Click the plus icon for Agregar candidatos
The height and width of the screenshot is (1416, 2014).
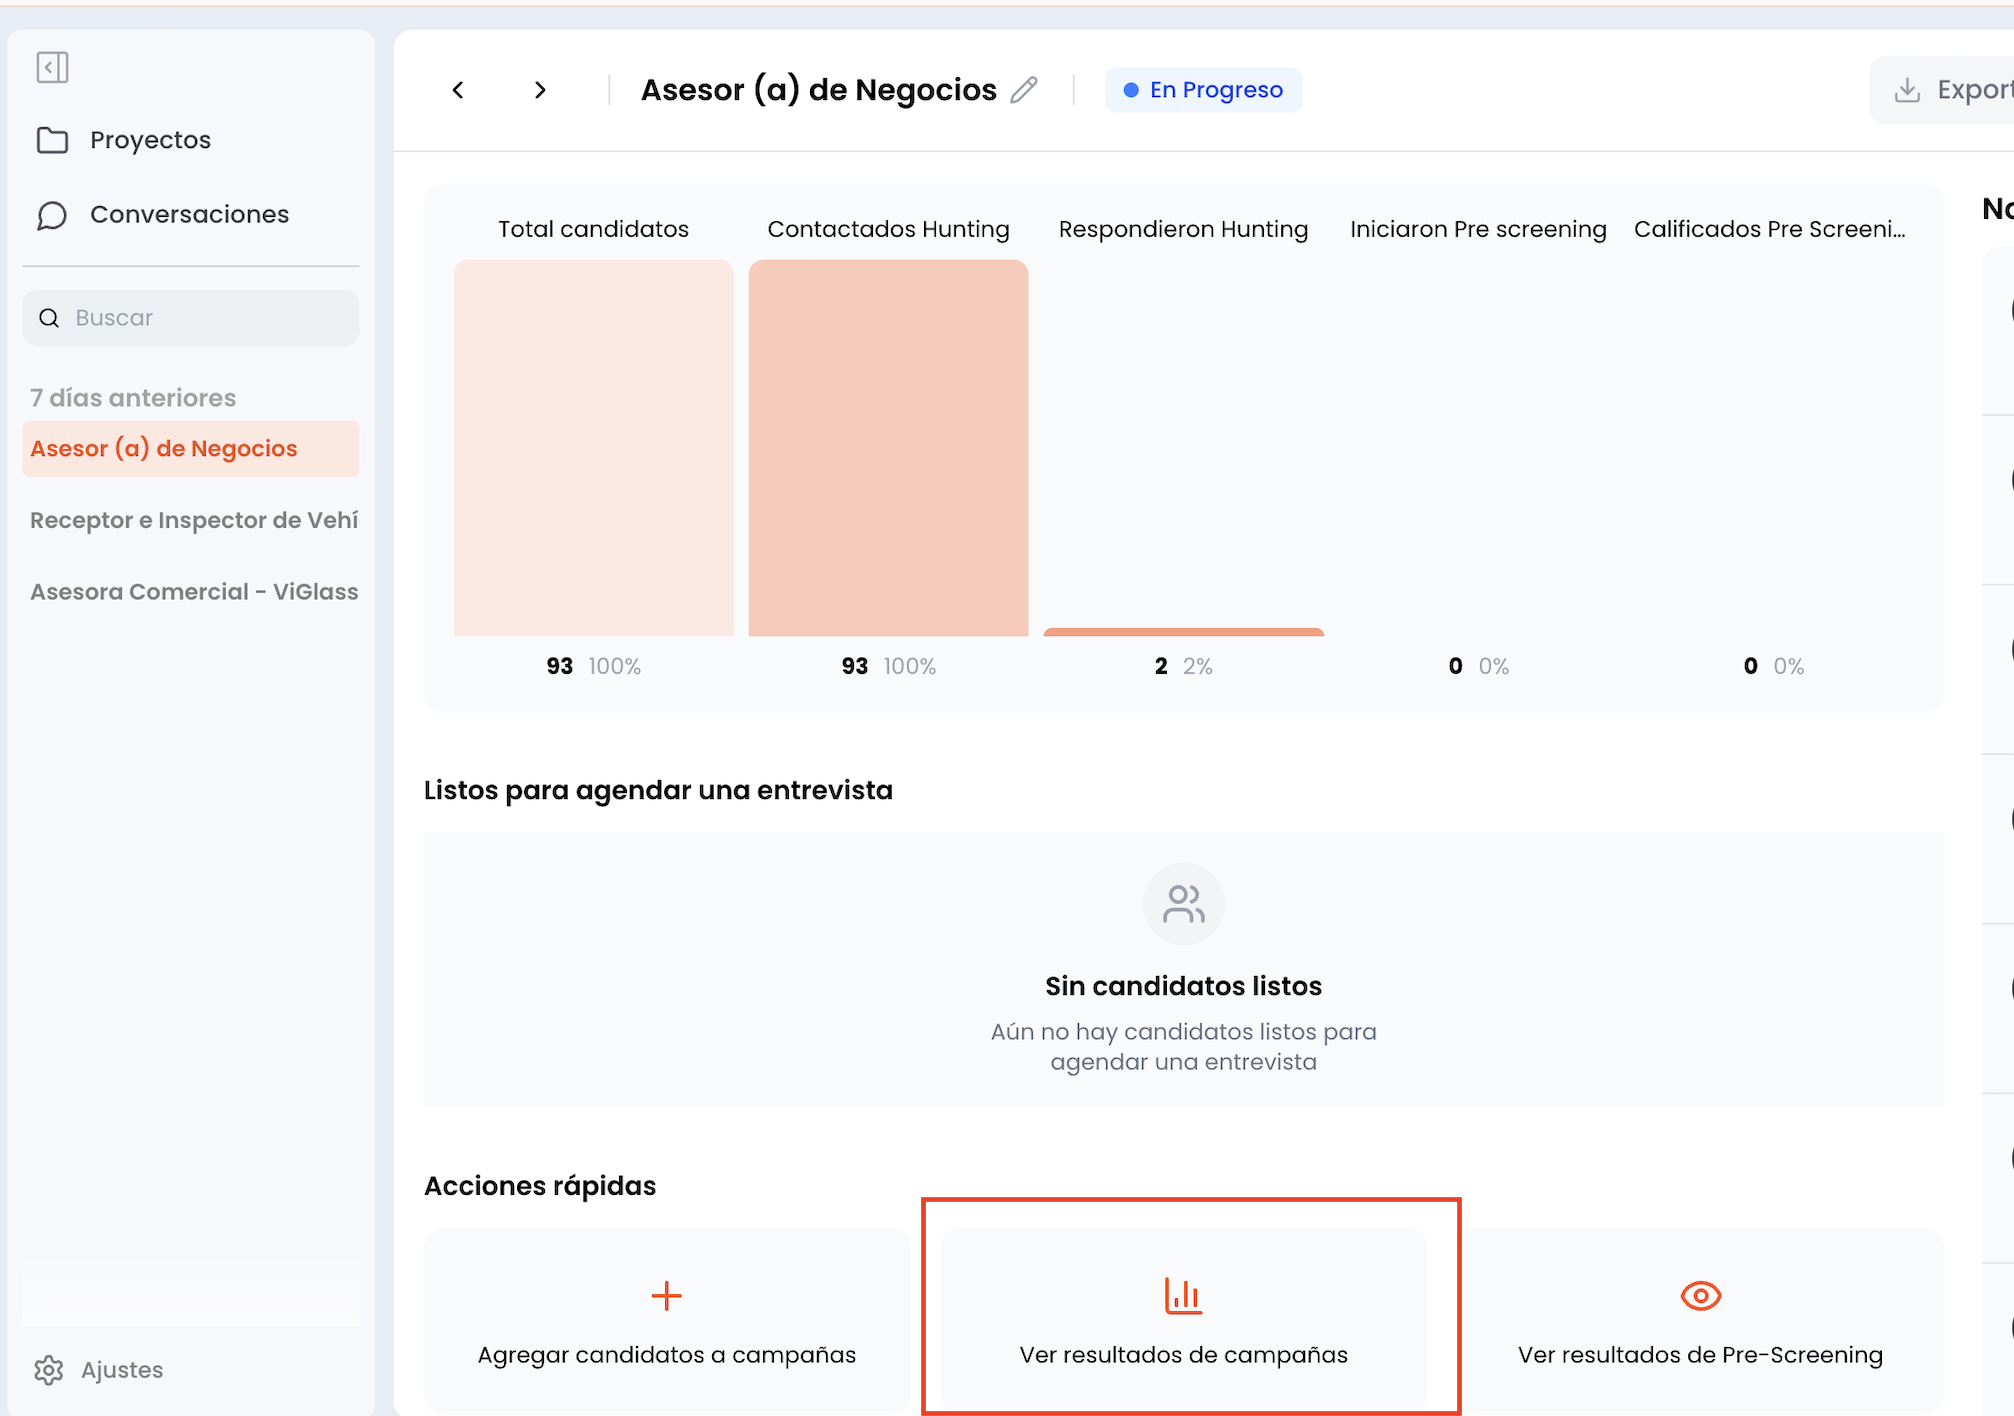(666, 1296)
